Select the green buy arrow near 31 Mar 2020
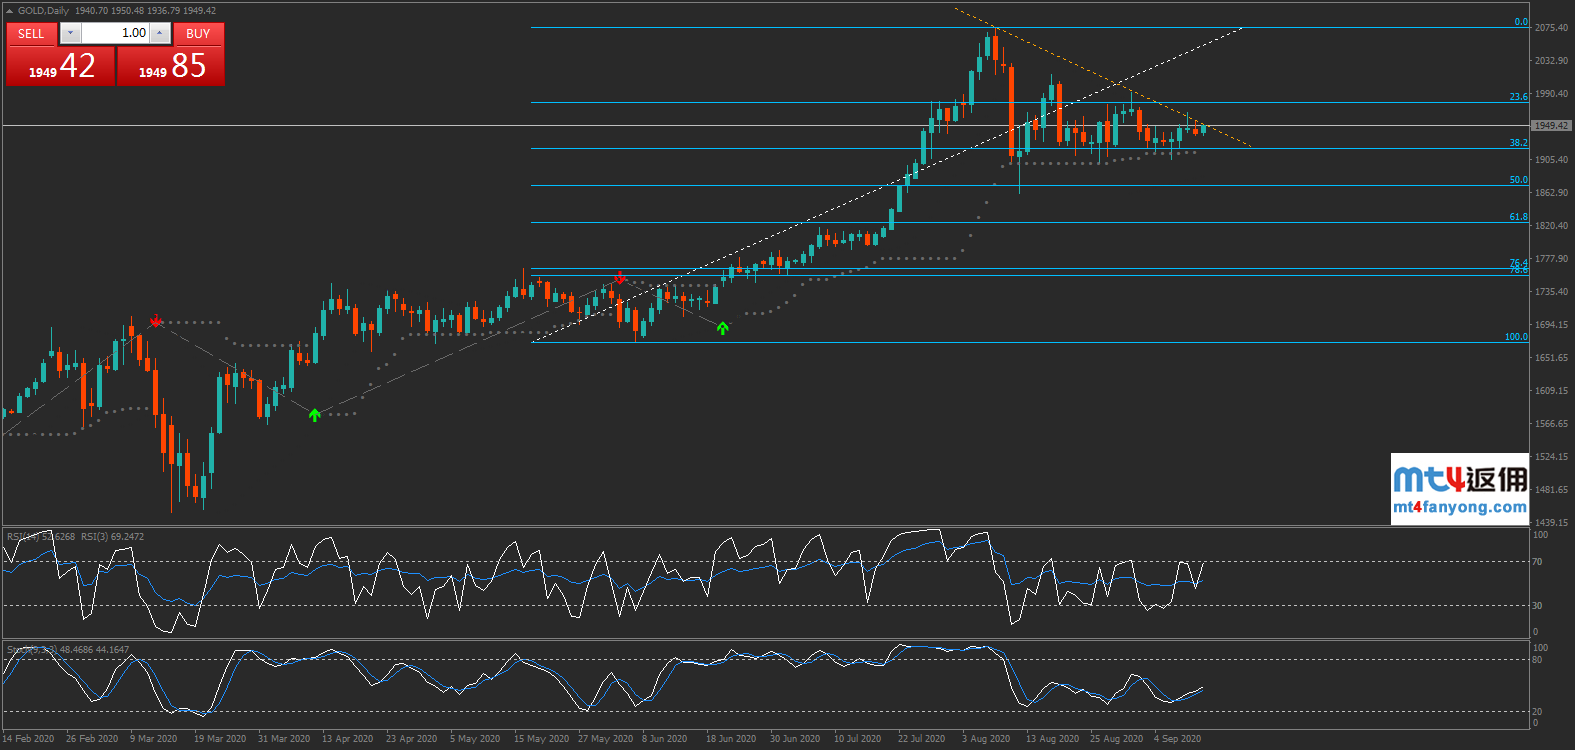Screen dimensions: 1575x750 coord(315,415)
